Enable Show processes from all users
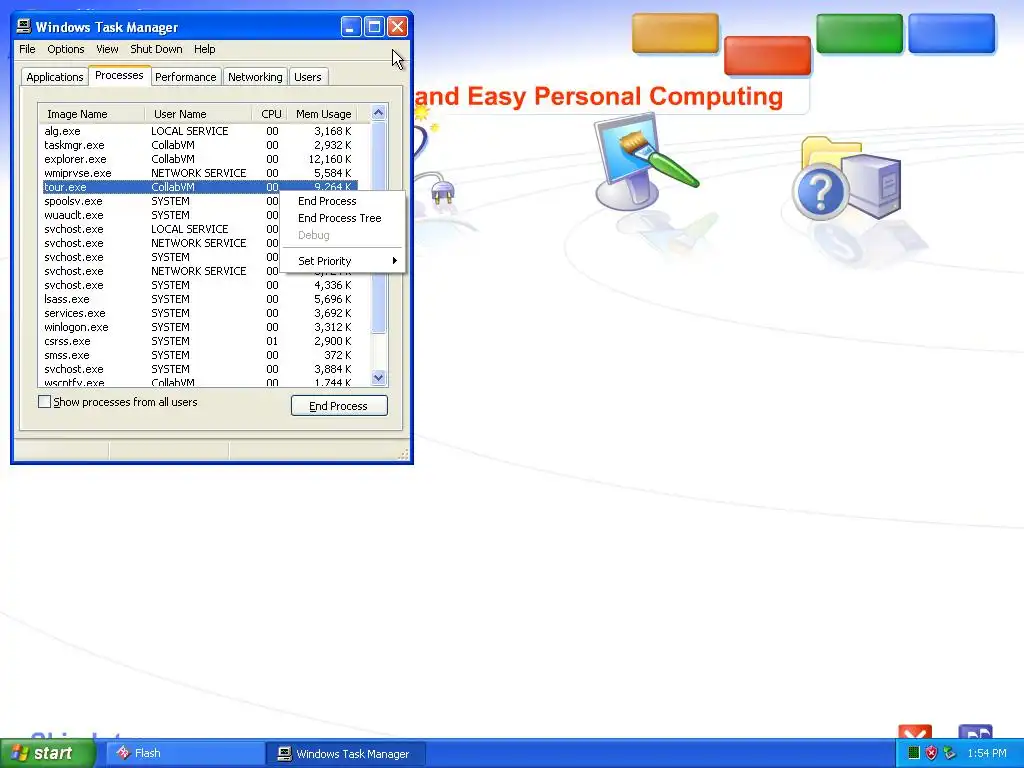Screen dimensions: 1024x768 pos(44,402)
